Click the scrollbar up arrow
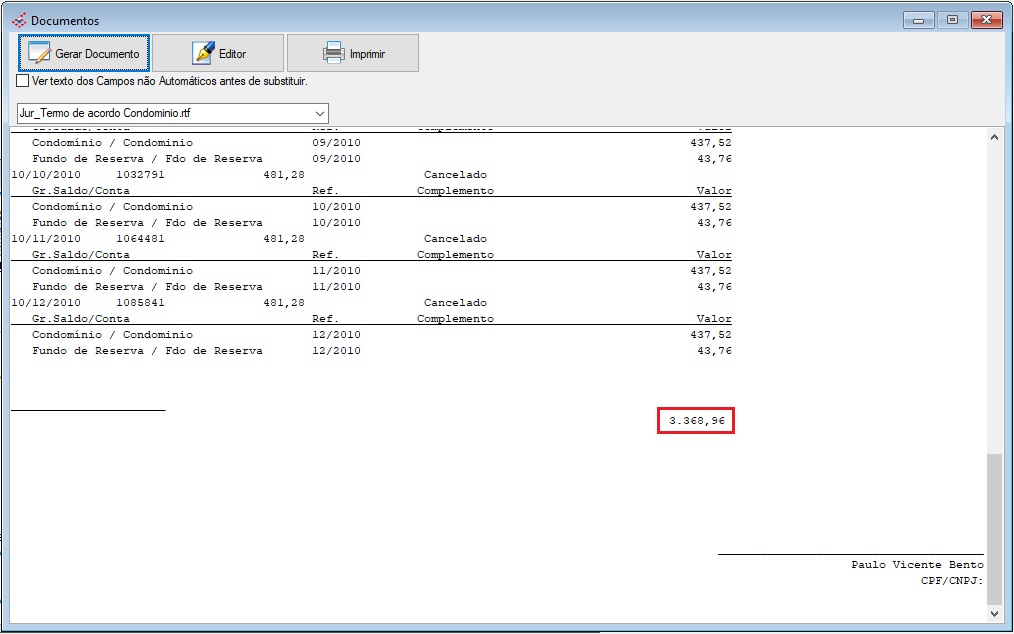1014x634 pixels. 993,138
